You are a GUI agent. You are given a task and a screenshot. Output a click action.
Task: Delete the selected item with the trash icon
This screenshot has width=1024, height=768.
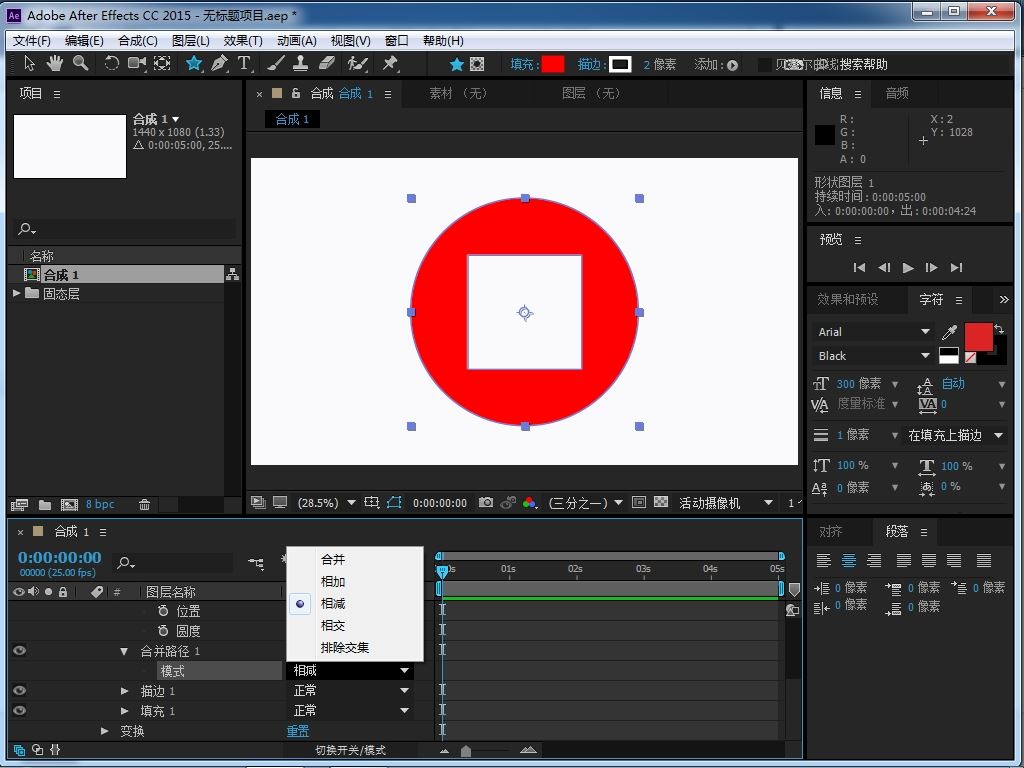click(x=144, y=505)
